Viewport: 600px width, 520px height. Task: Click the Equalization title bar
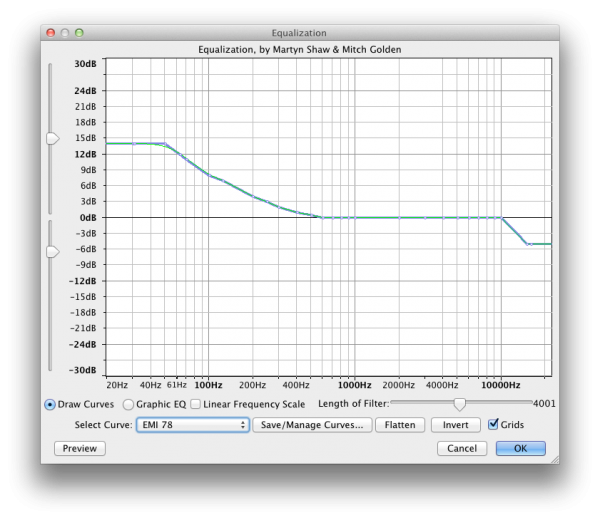click(300, 33)
